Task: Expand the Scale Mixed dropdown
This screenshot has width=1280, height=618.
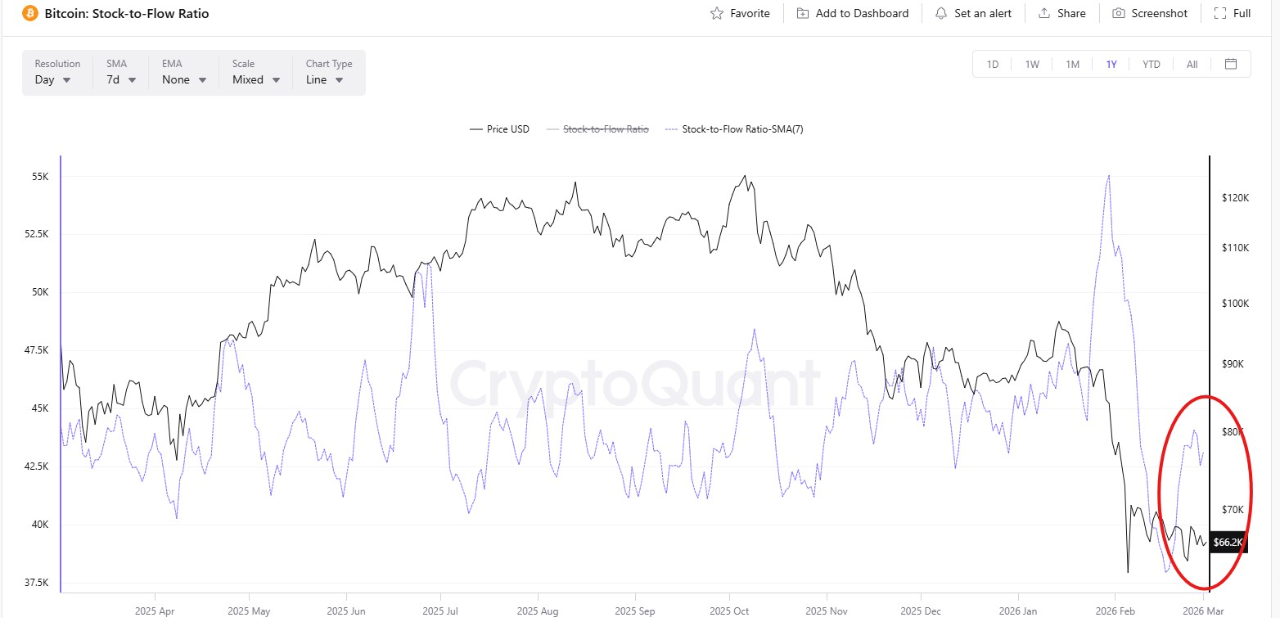Action: (255, 80)
